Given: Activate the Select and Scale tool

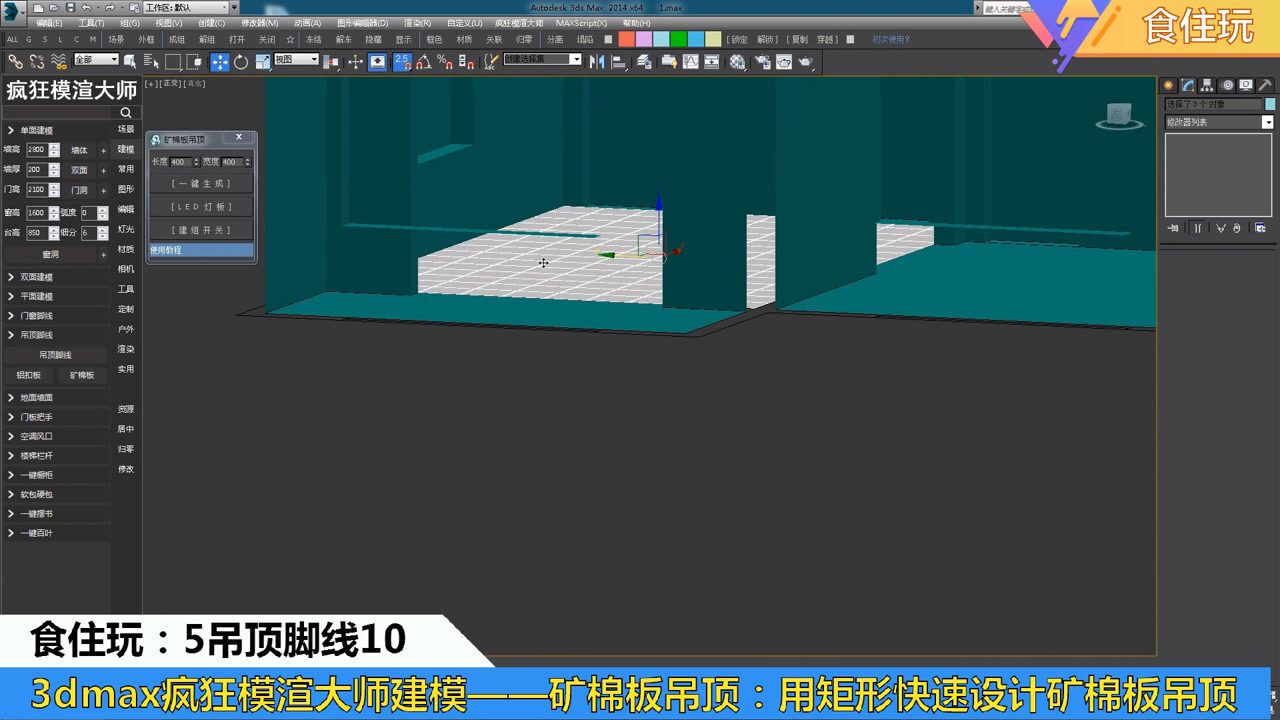Looking at the screenshot, I should (x=262, y=61).
